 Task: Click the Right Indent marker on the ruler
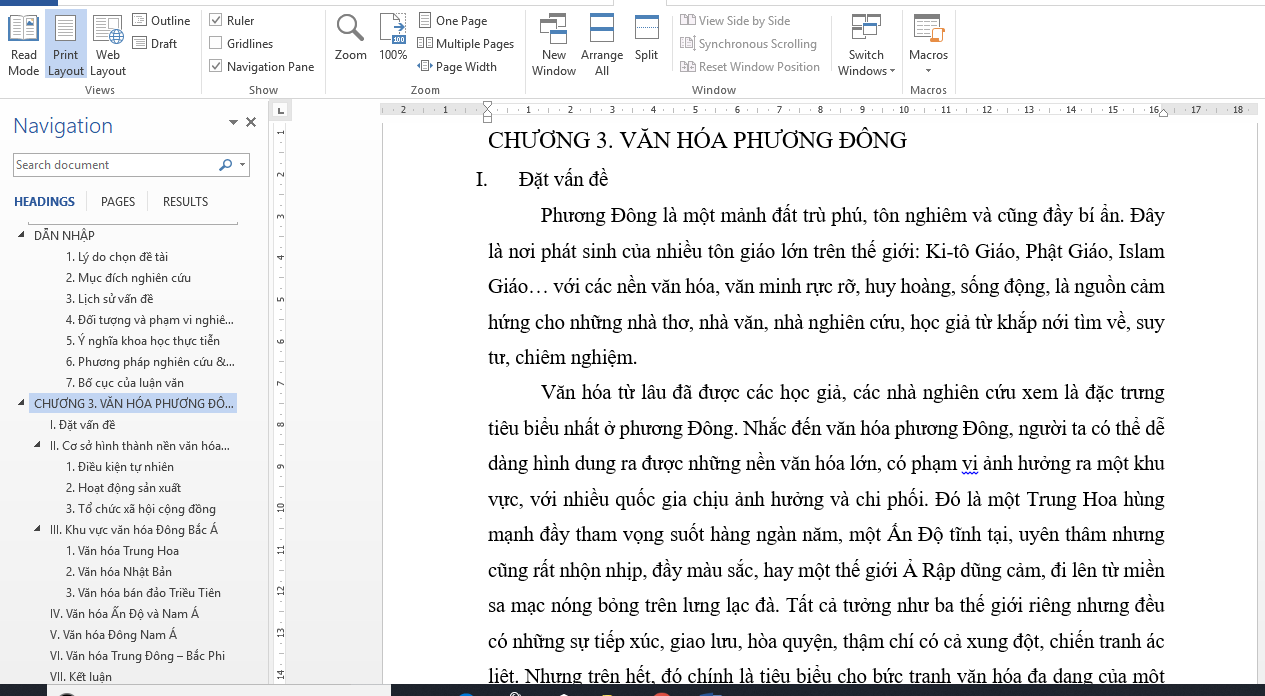coord(1162,113)
